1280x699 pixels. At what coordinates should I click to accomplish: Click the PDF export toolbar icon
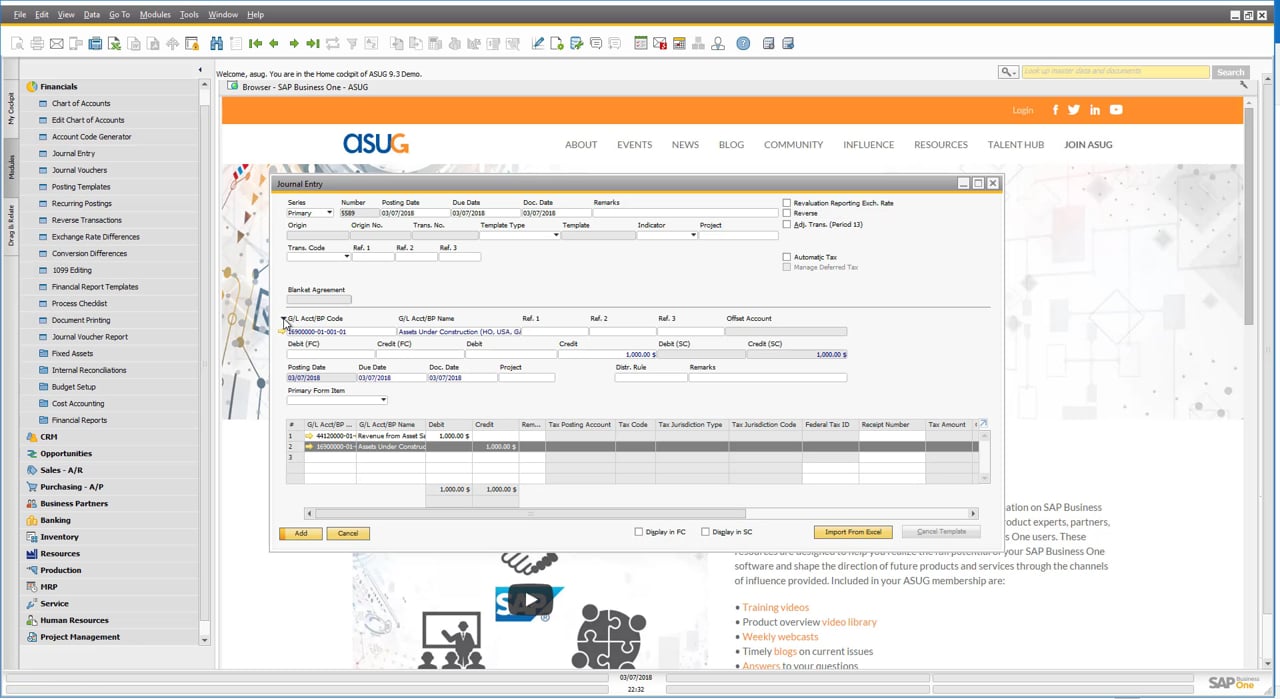click(x=153, y=43)
